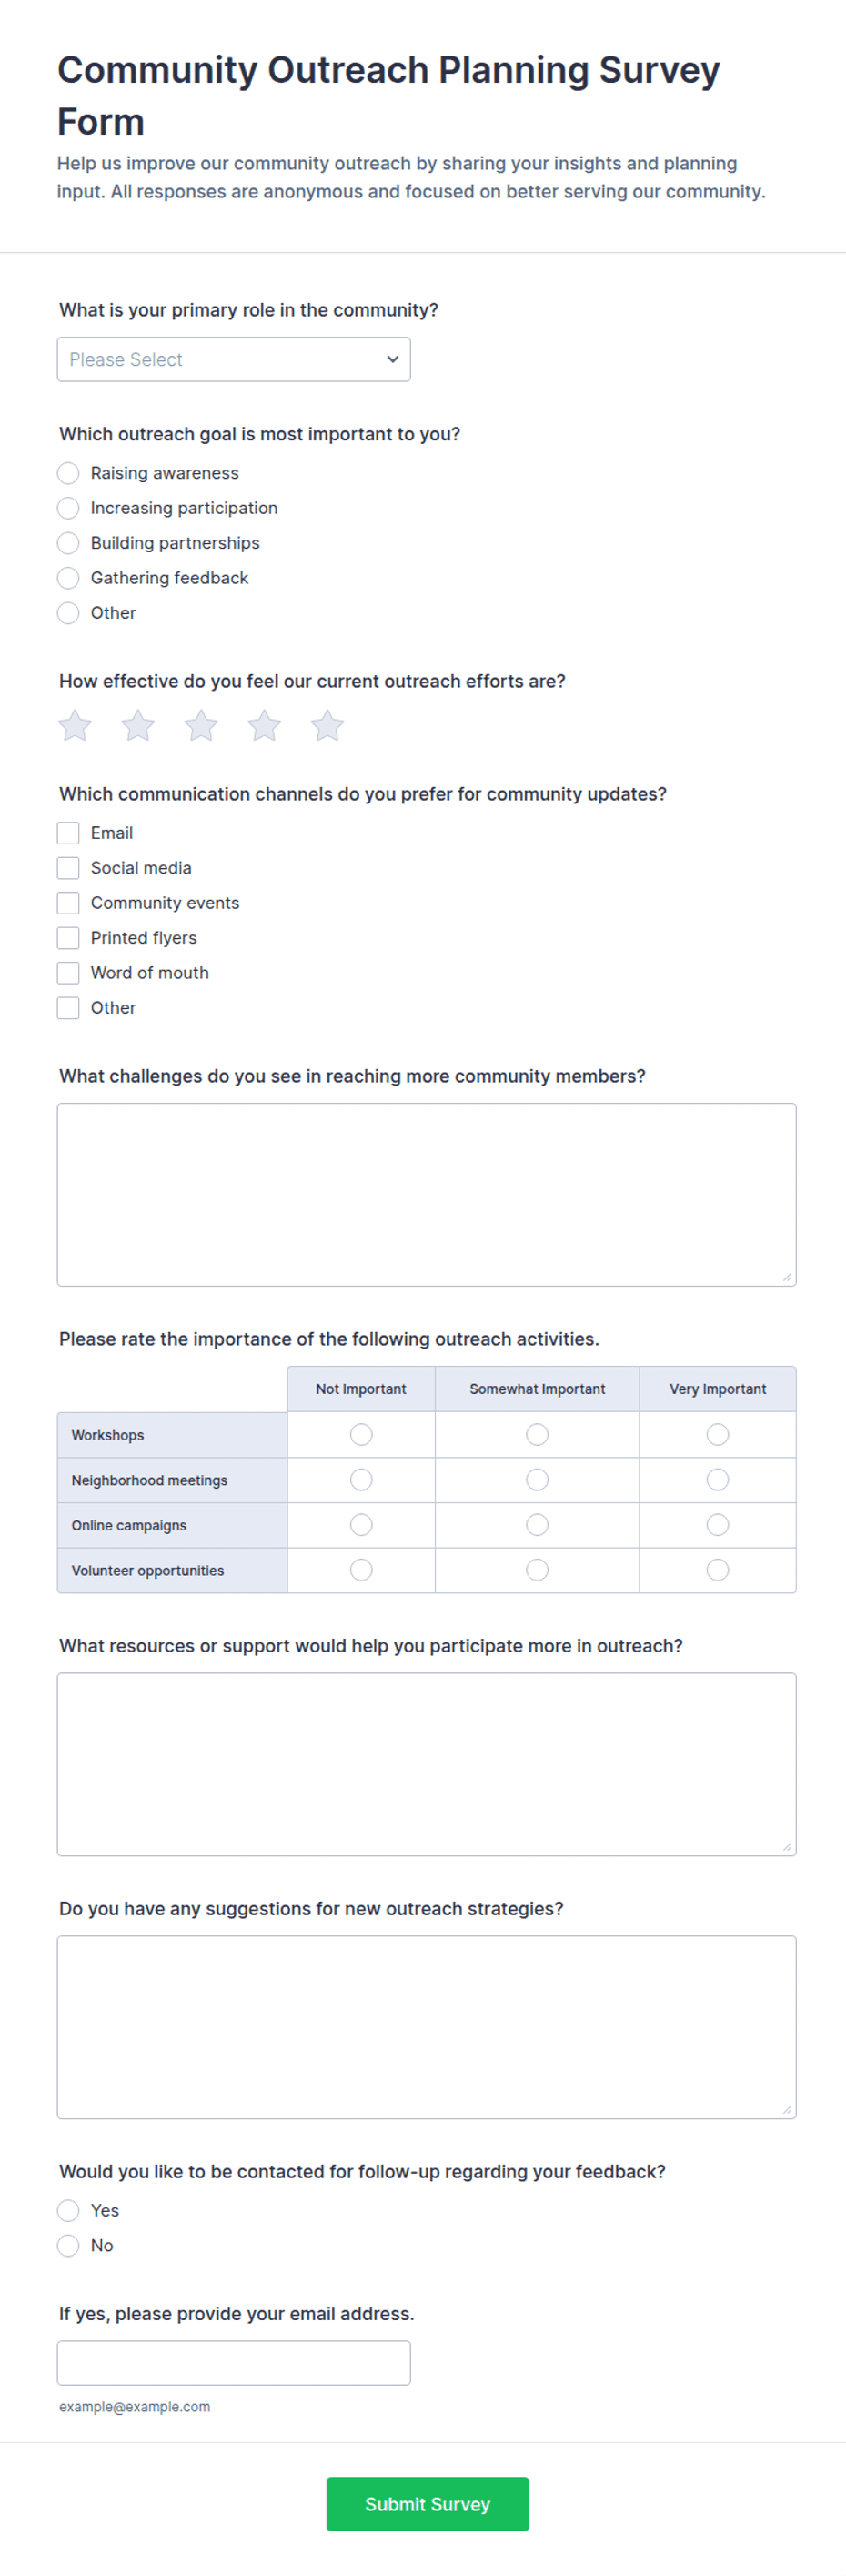The width and height of the screenshot is (846, 2576).
Task: Choose the third star rating
Action: tap(201, 725)
